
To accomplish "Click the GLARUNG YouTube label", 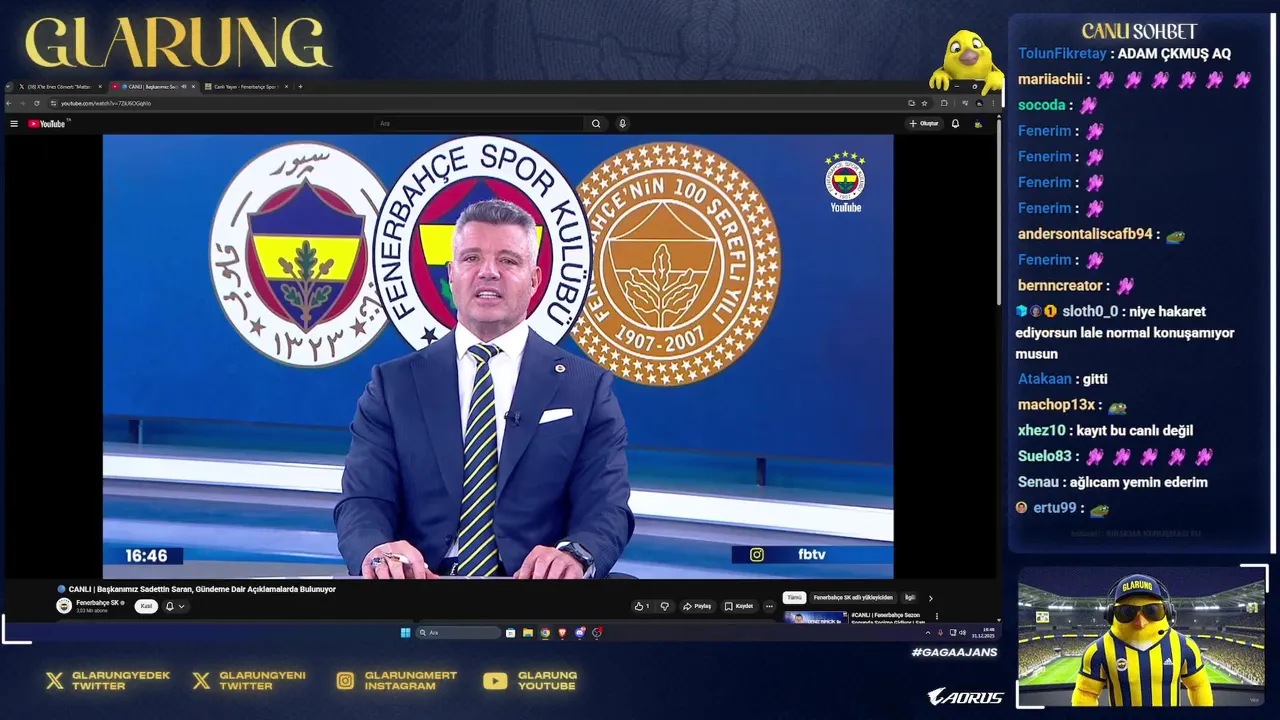I will 547,680.
